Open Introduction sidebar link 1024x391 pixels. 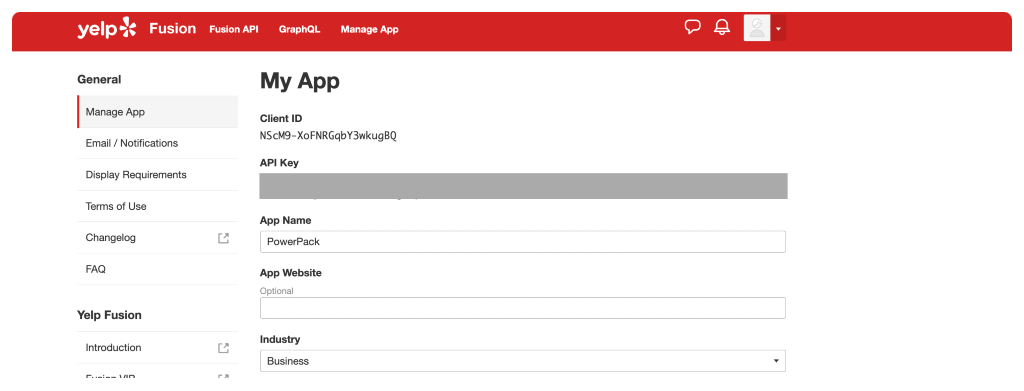click(x=157, y=348)
